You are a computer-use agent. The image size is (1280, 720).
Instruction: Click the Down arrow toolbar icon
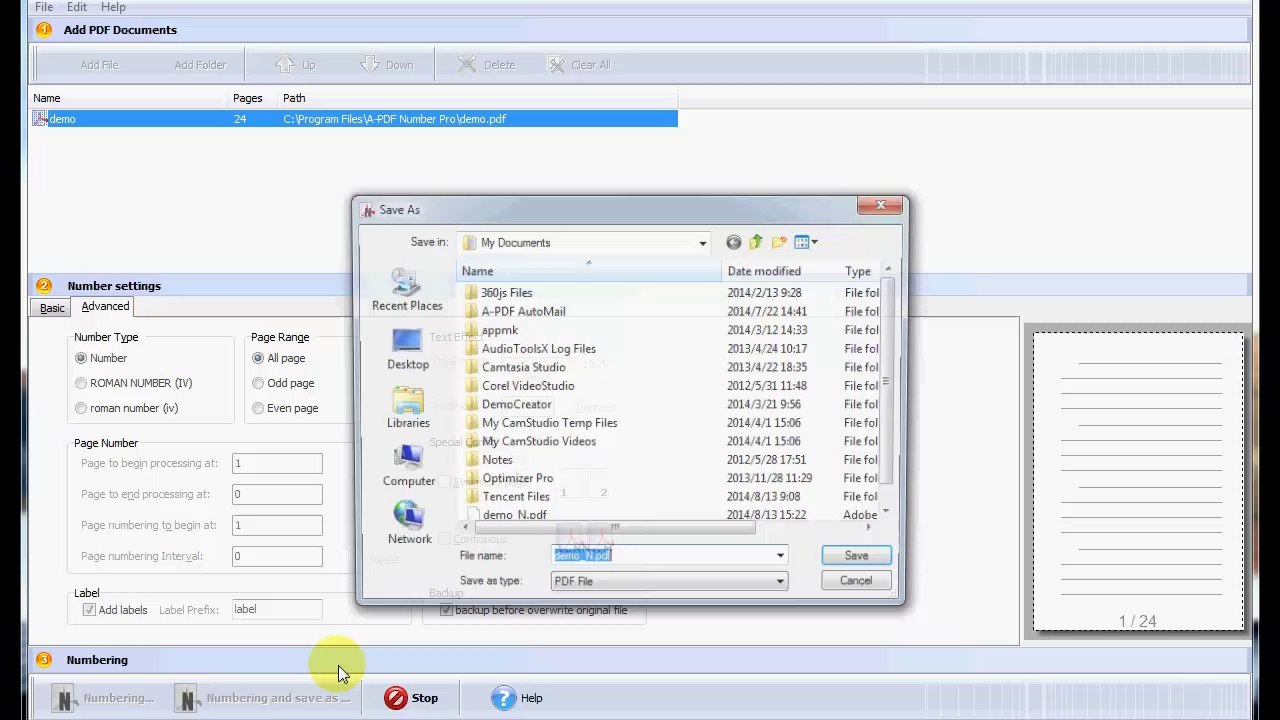point(370,65)
